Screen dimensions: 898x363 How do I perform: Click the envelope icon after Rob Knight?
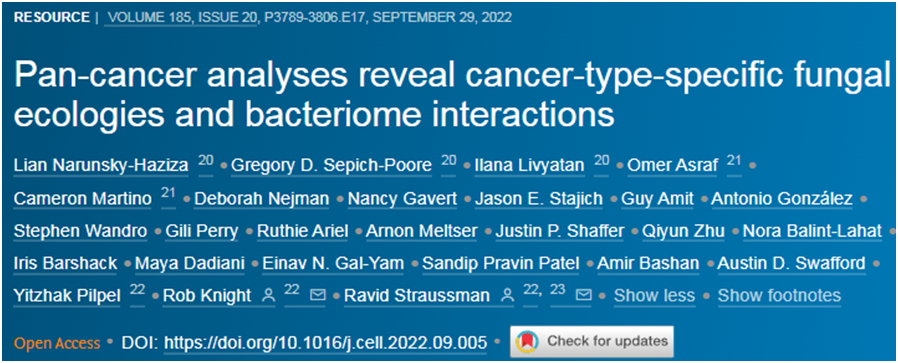tap(318, 295)
